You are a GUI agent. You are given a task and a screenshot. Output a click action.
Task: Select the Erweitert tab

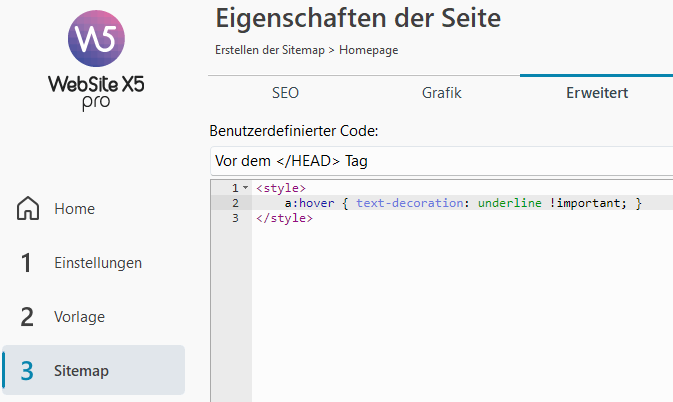pyautogui.click(x=597, y=93)
